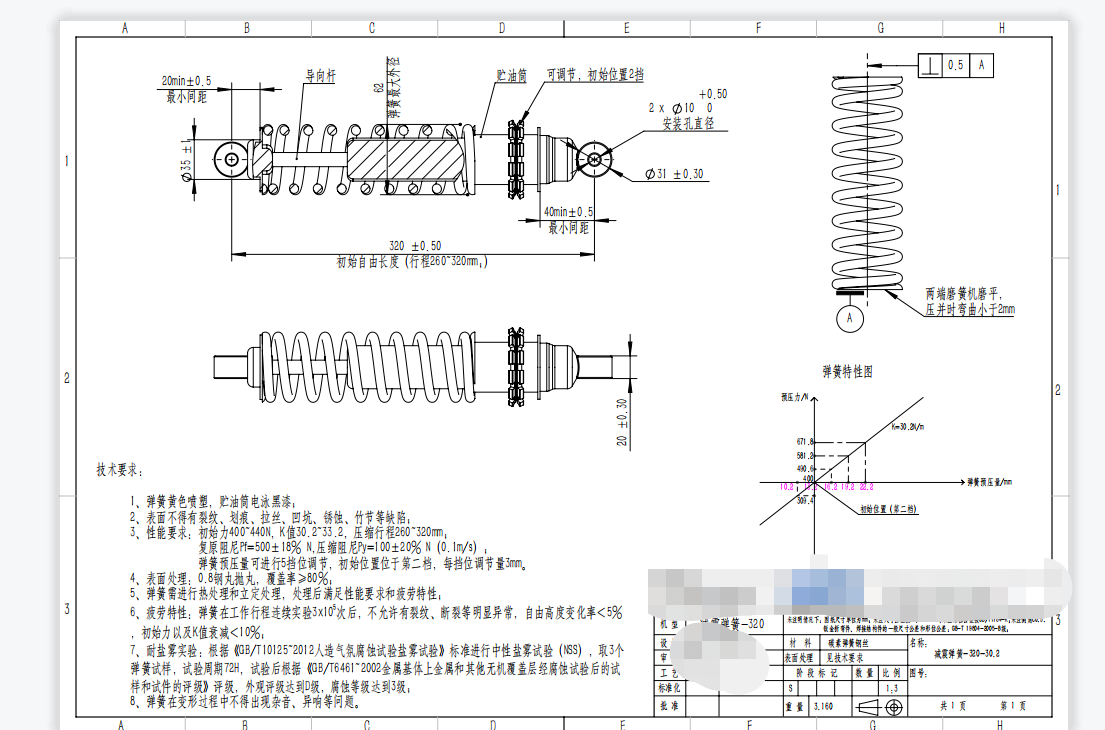
Task: Click the weight value 3.160 cell
Action: pyautogui.click(x=825, y=706)
